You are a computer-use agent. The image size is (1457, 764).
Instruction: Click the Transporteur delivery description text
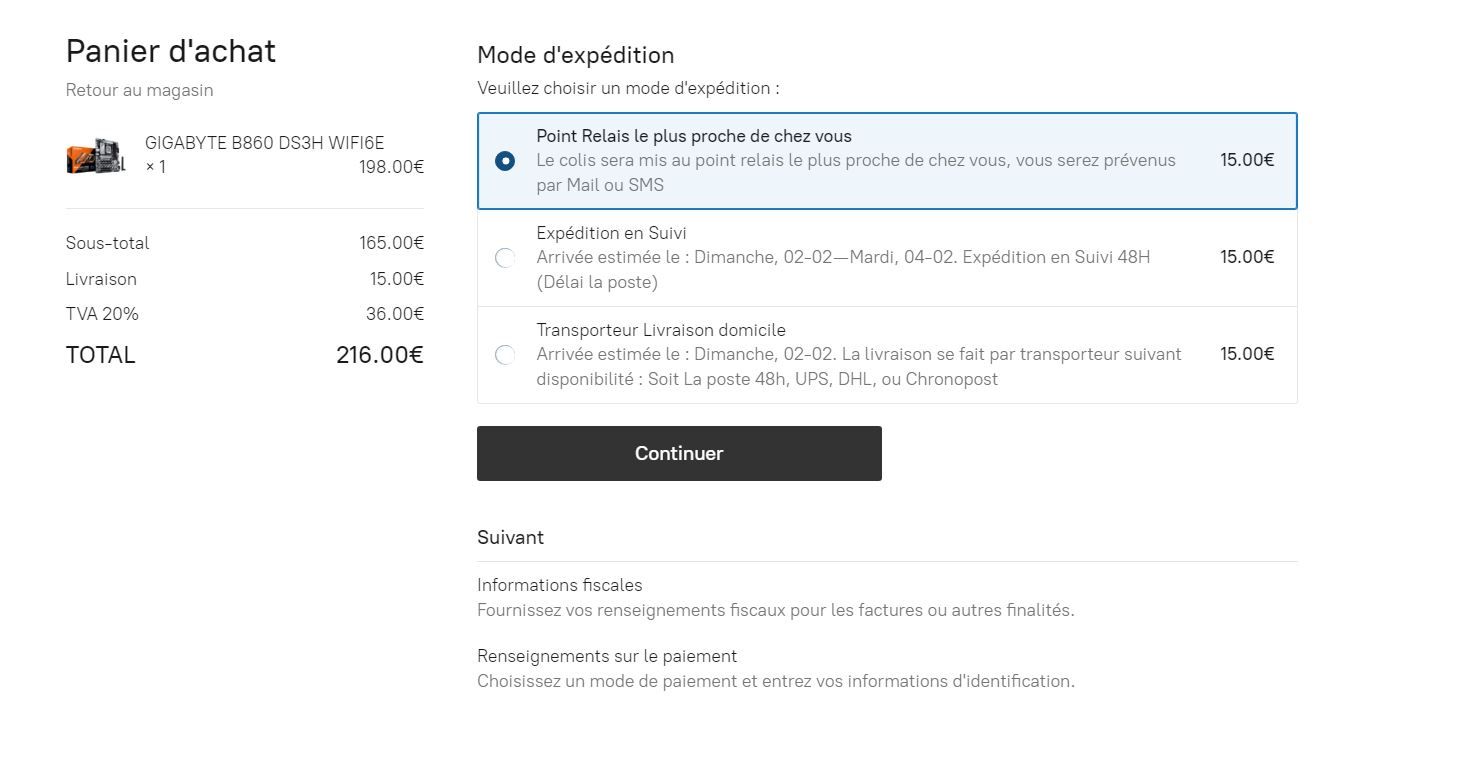(x=859, y=367)
